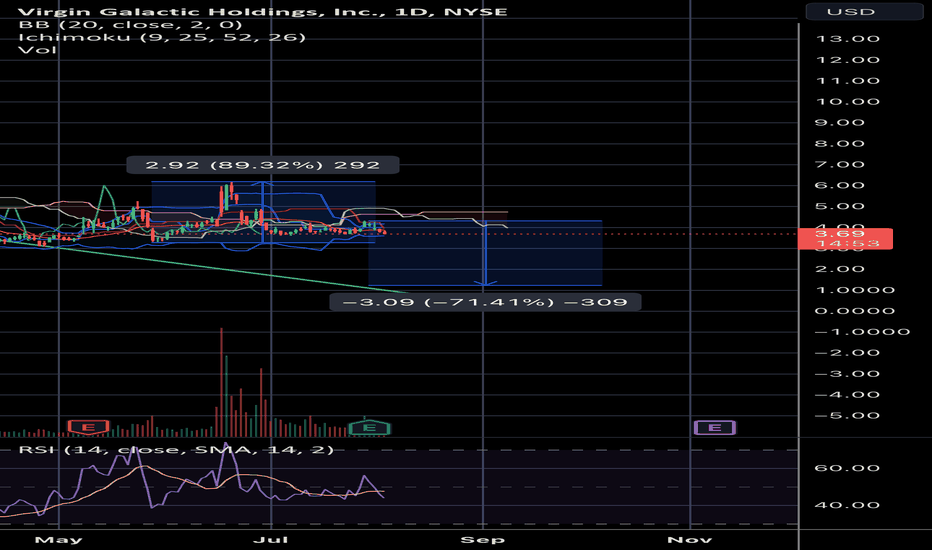Click the red 3.69 current price tag
The image size is (932, 550).
846,238
